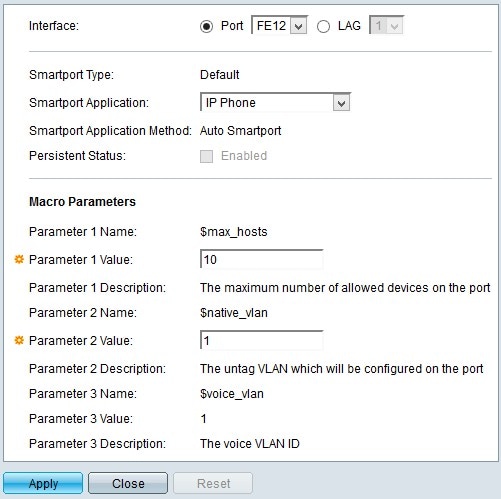Image resolution: width=501 pixels, height=499 pixels.
Task: Click the Close button
Action: coord(128,483)
